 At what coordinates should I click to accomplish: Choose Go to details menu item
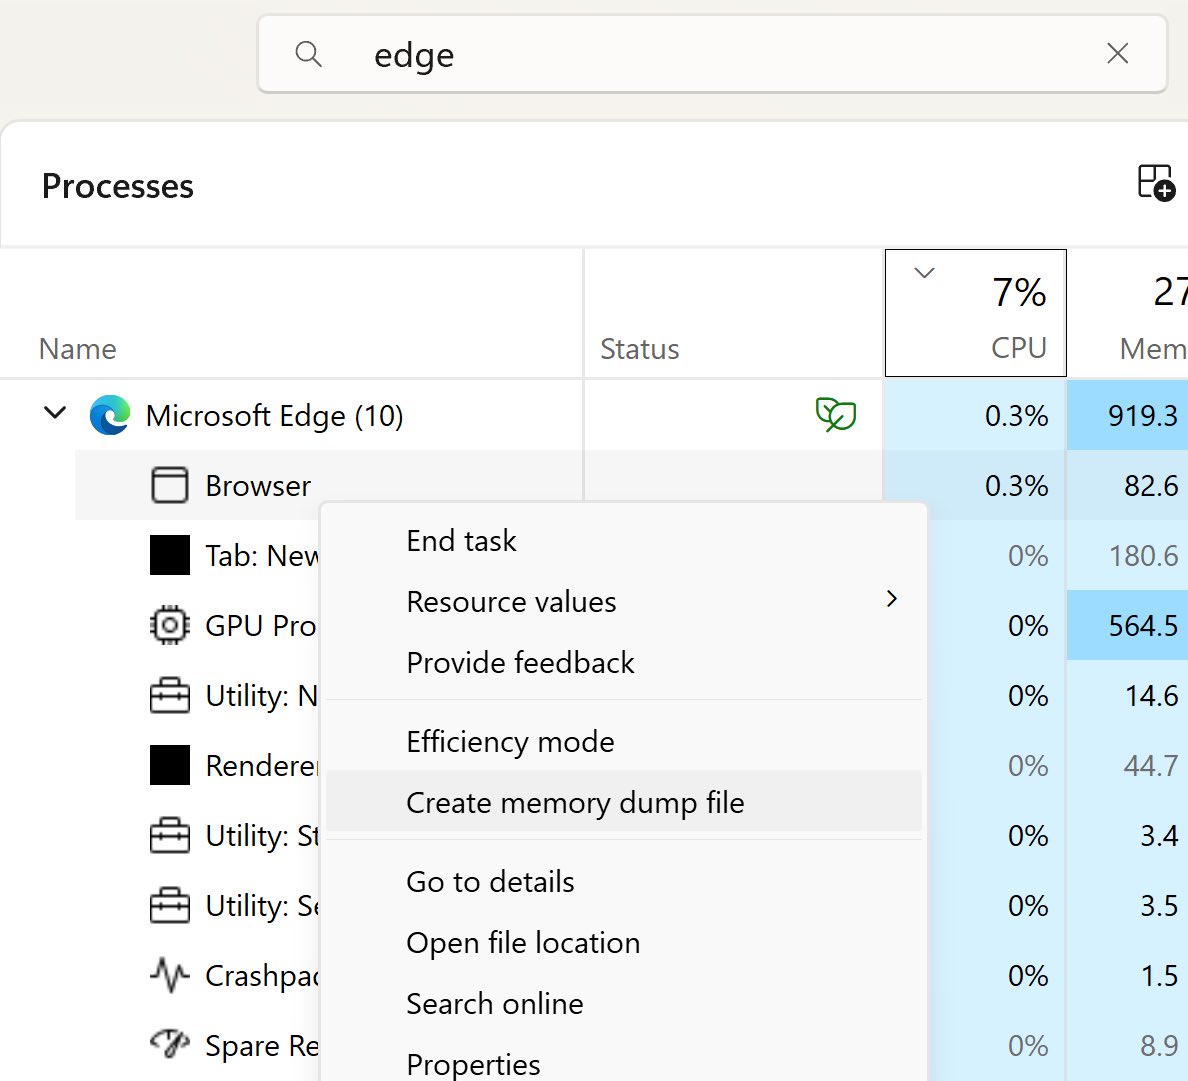(x=624, y=882)
